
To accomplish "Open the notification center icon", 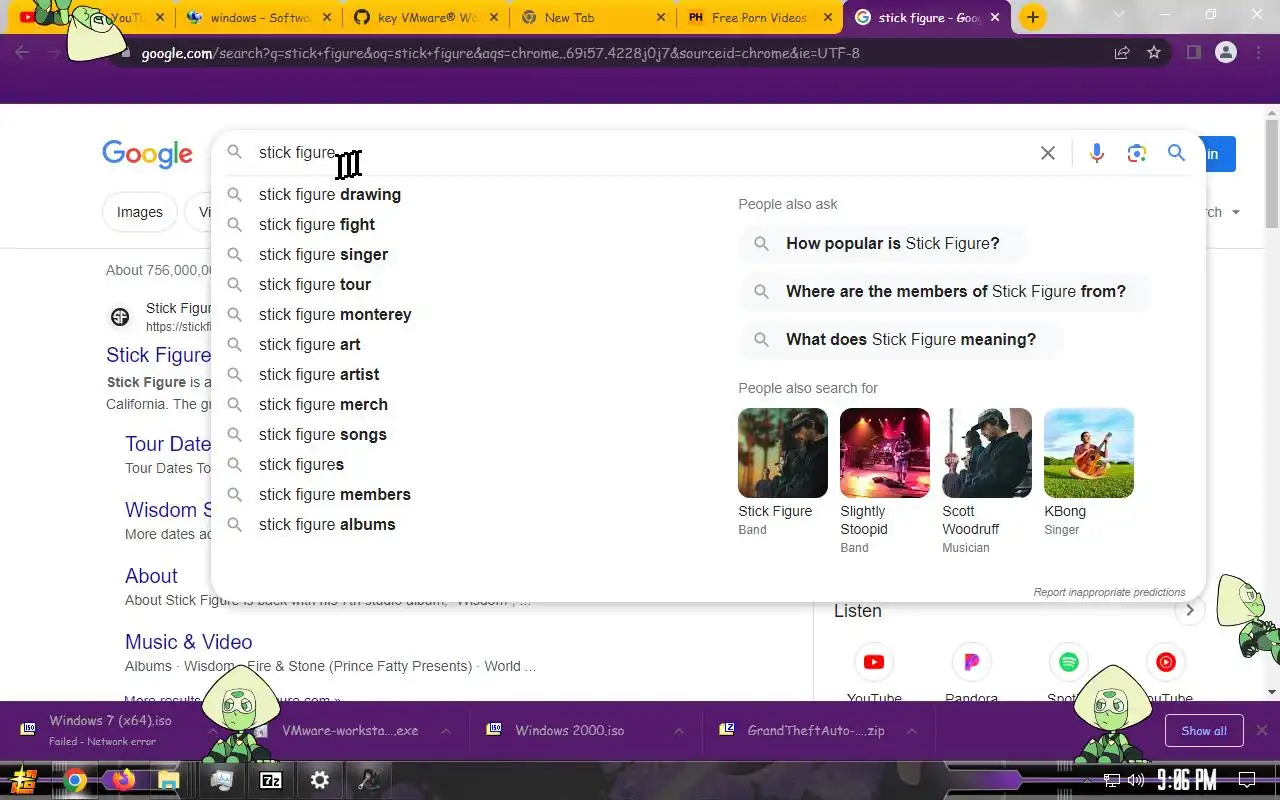I will click(1247, 781).
